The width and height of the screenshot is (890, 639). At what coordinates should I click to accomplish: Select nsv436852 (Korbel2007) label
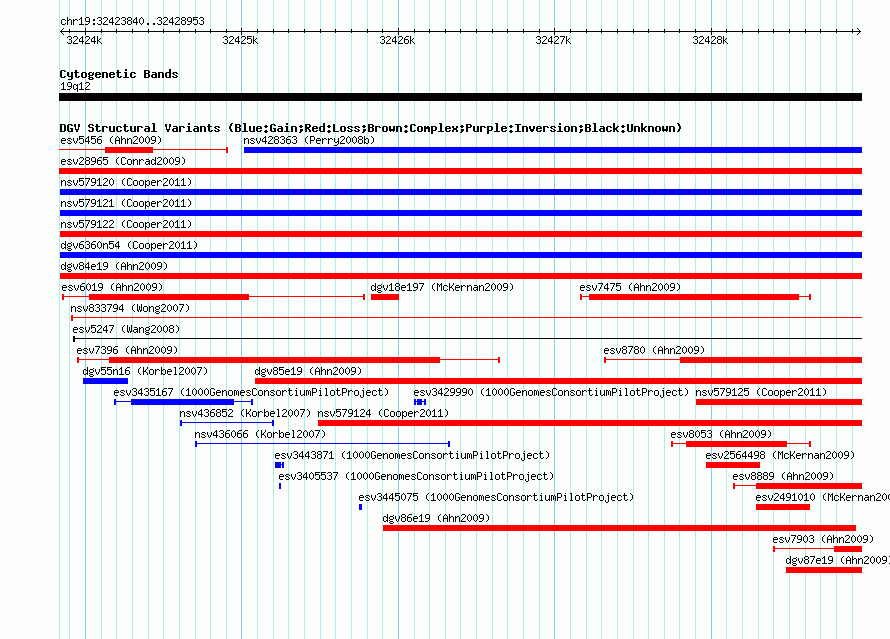(x=245, y=413)
